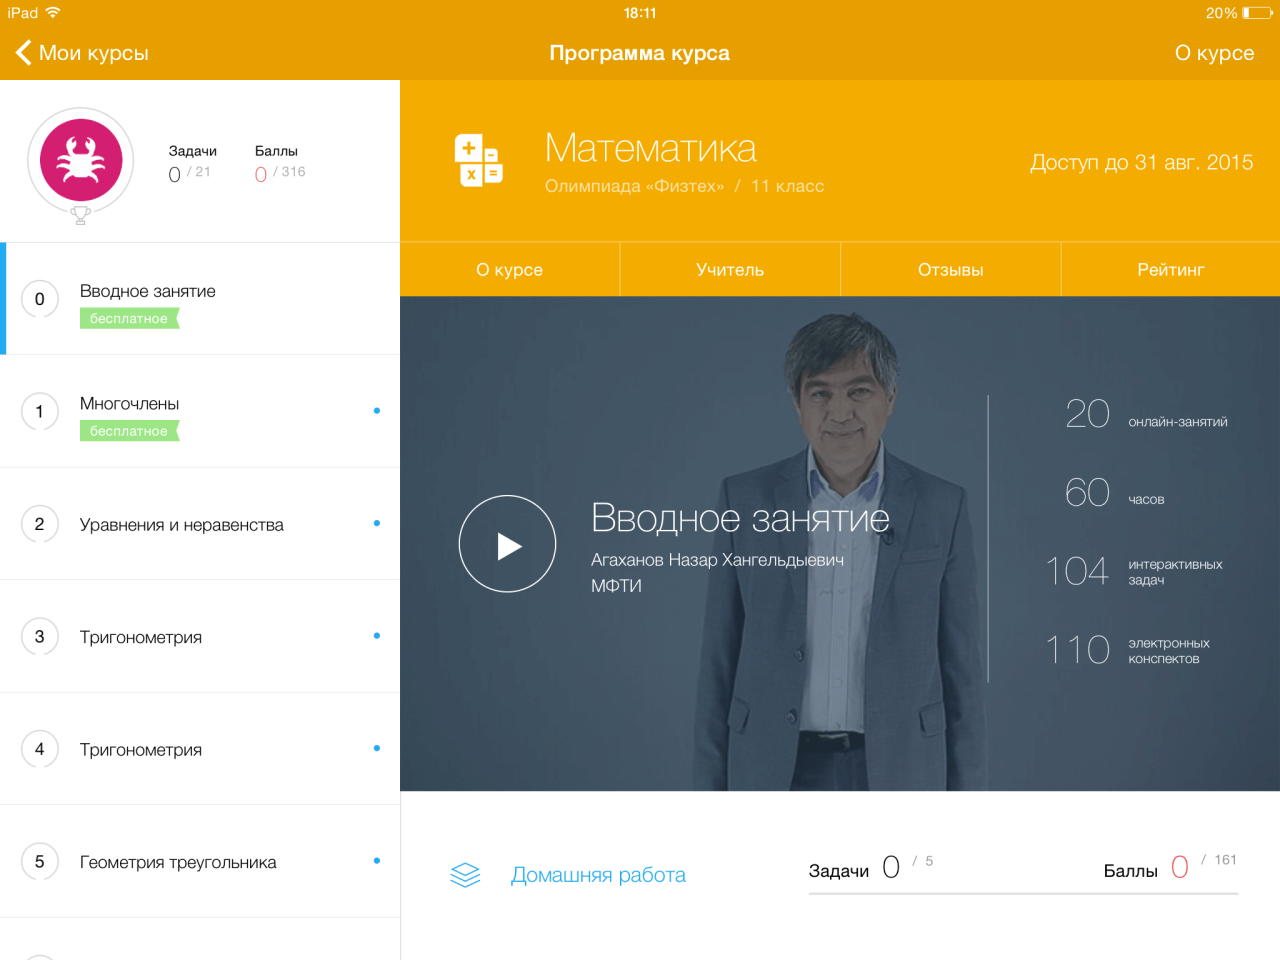Tap the trophy icon under the avatar
This screenshot has height=960, width=1280.
pyautogui.click(x=81, y=214)
